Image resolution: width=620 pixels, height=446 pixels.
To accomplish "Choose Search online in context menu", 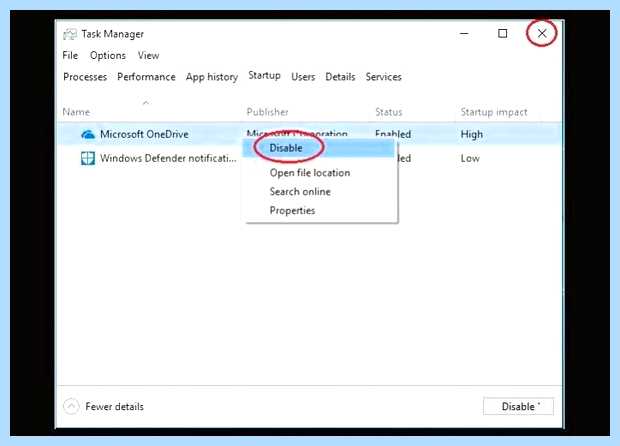I will [x=300, y=192].
